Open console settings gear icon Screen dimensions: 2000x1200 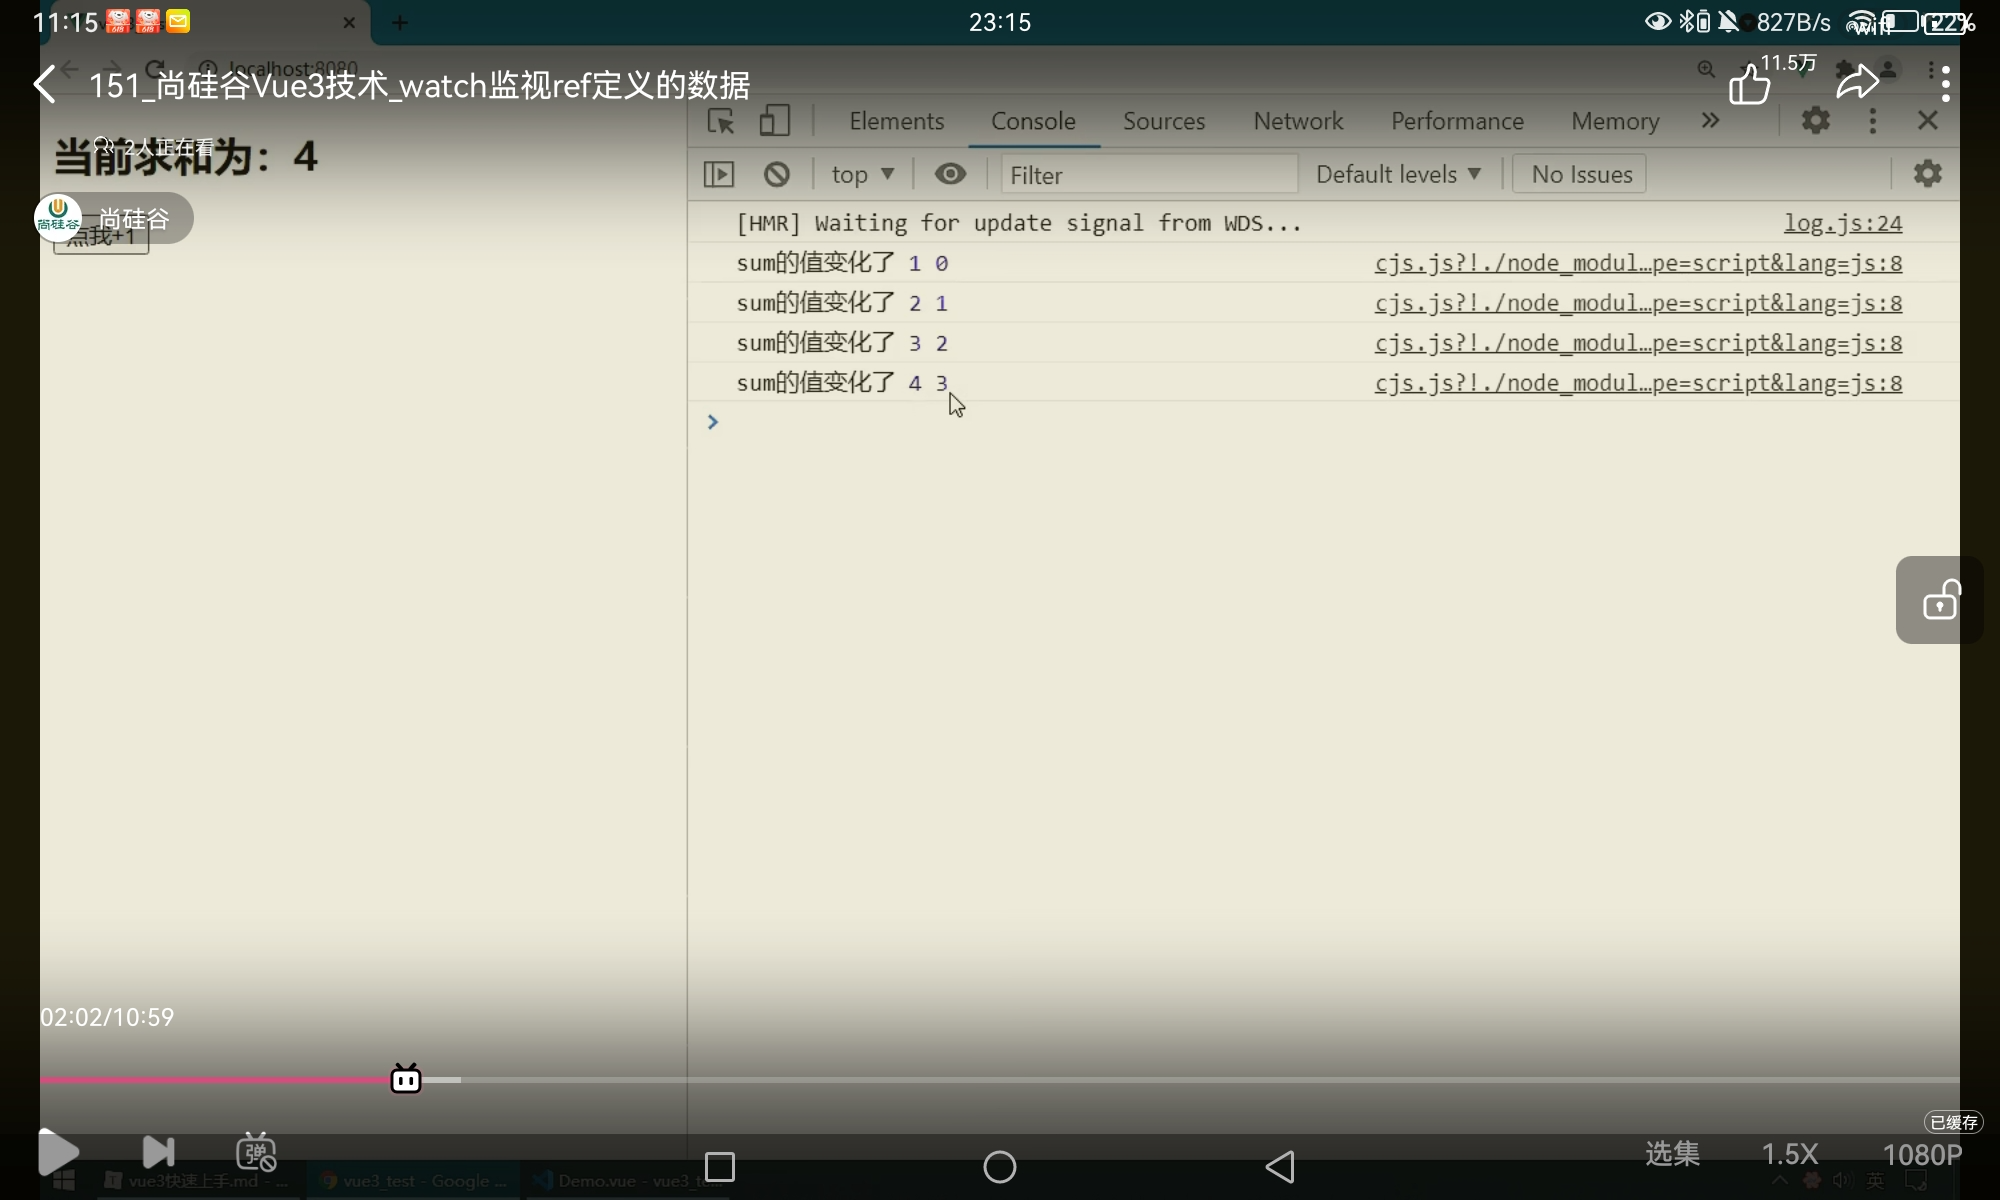point(1927,174)
